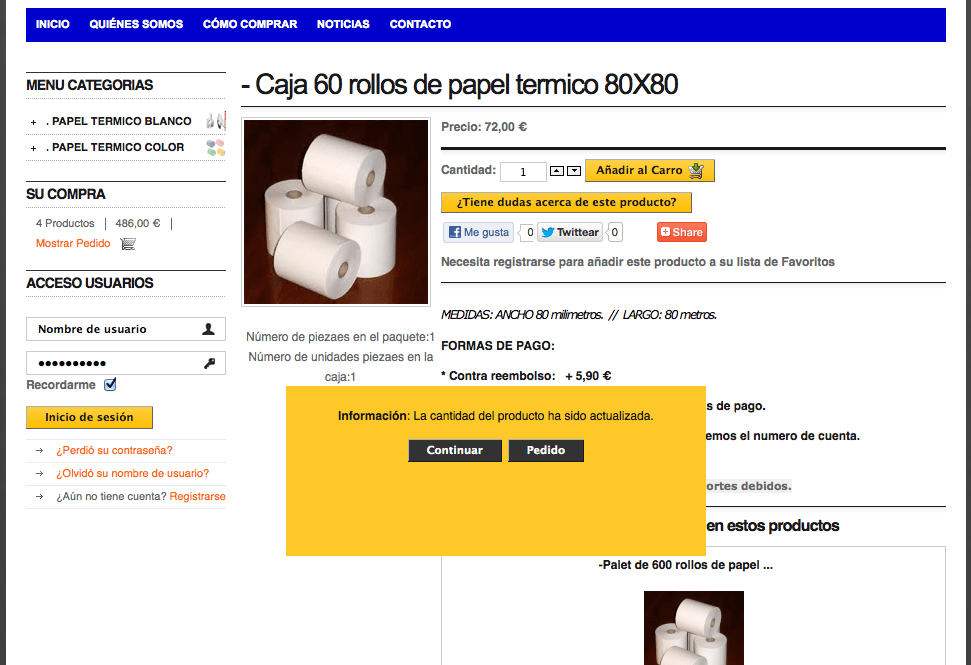Click the Cantidad quantity input field

(523, 172)
